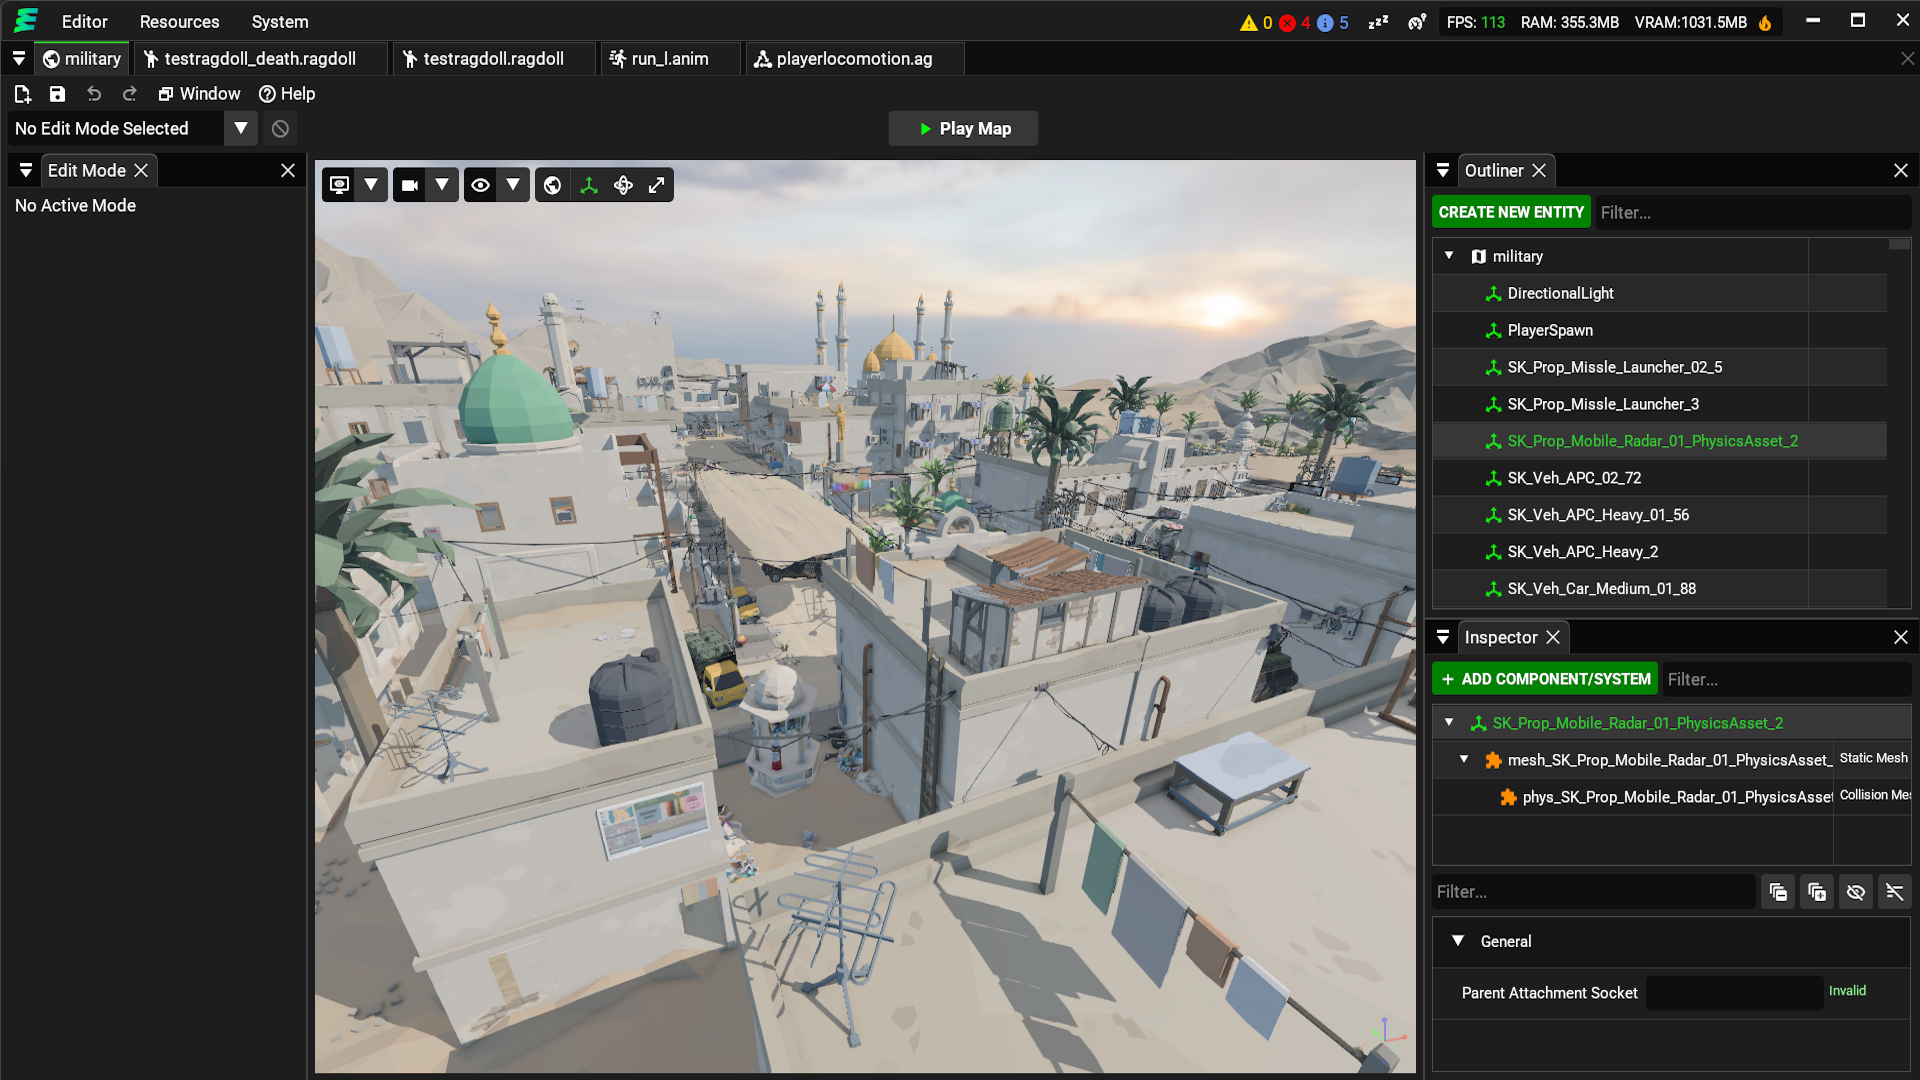
Task: Toggle the eye visibility icon in viewport toolbar
Action: coord(481,185)
